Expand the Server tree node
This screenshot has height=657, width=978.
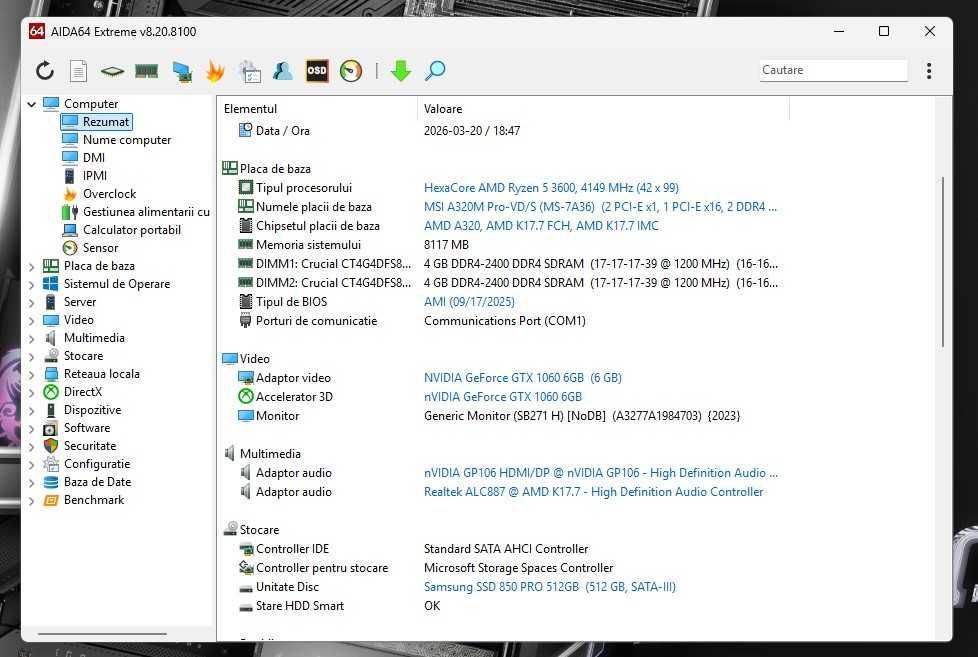coord(31,303)
